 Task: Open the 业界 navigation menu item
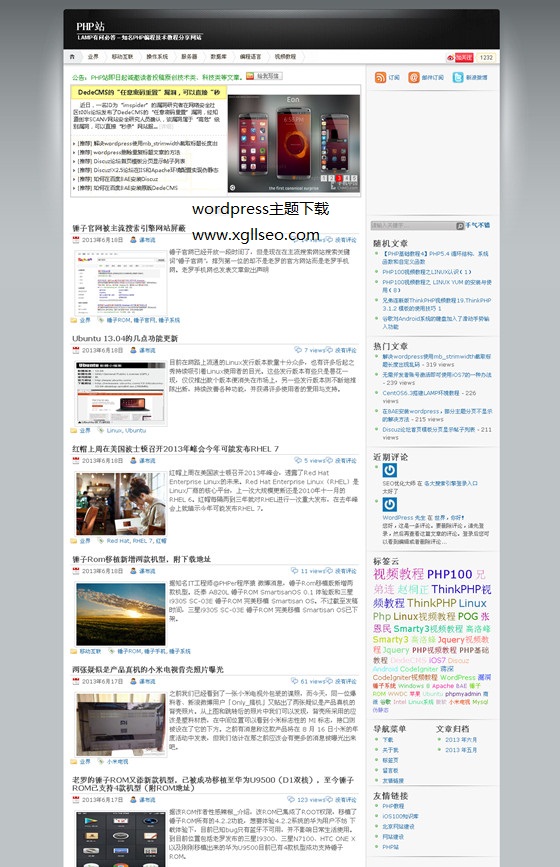click(x=93, y=57)
